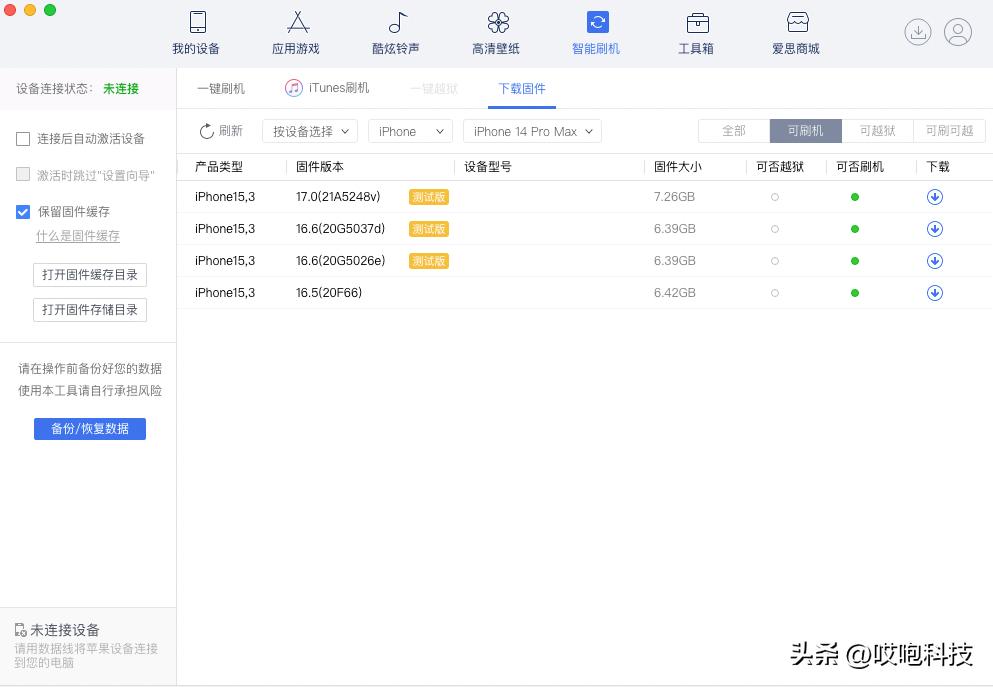Enable 连接后自动激活设备 auto-activation checkbox
Image resolution: width=993 pixels, height=687 pixels.
23,139
